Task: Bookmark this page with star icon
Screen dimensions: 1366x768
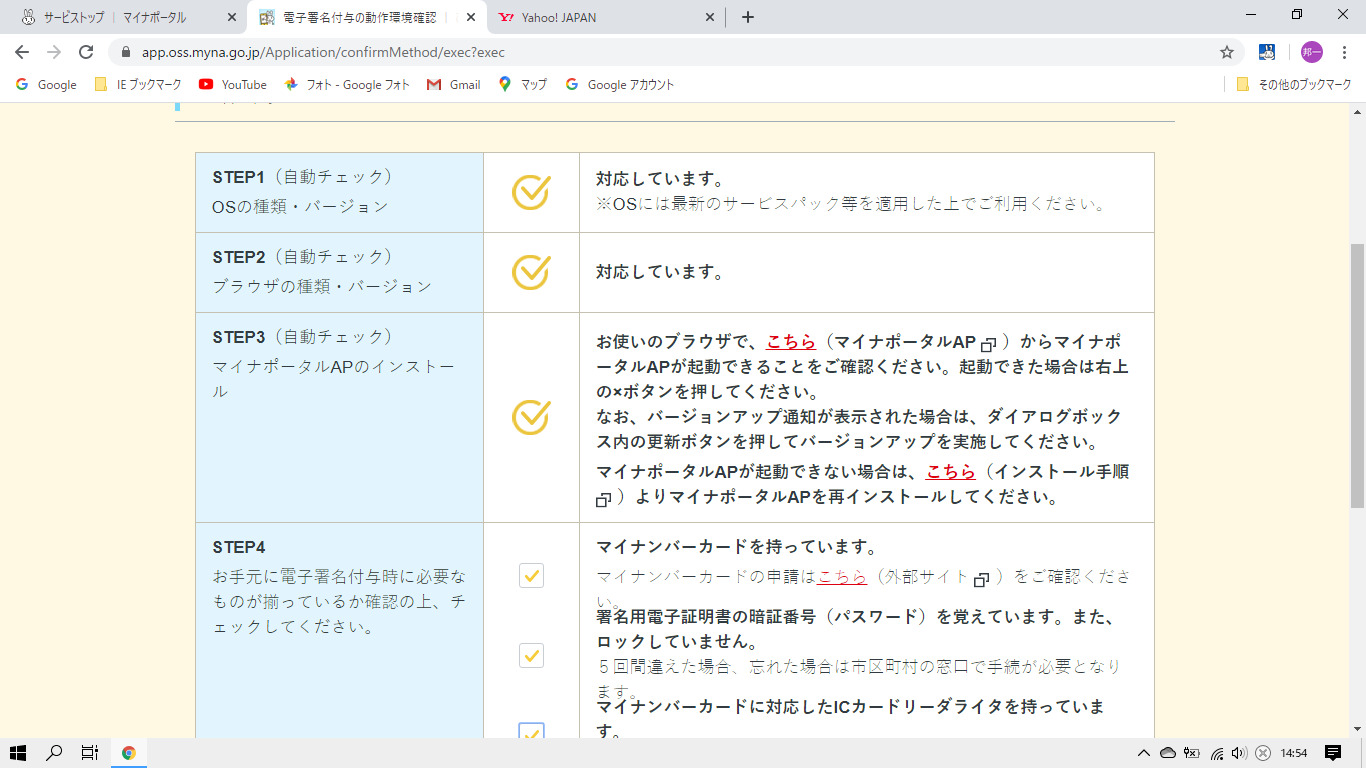Action: pos(1226,52)
